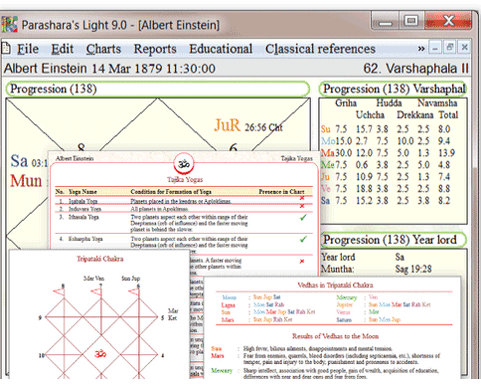
Task: Open the Charts menu
Action: [104, 49]
